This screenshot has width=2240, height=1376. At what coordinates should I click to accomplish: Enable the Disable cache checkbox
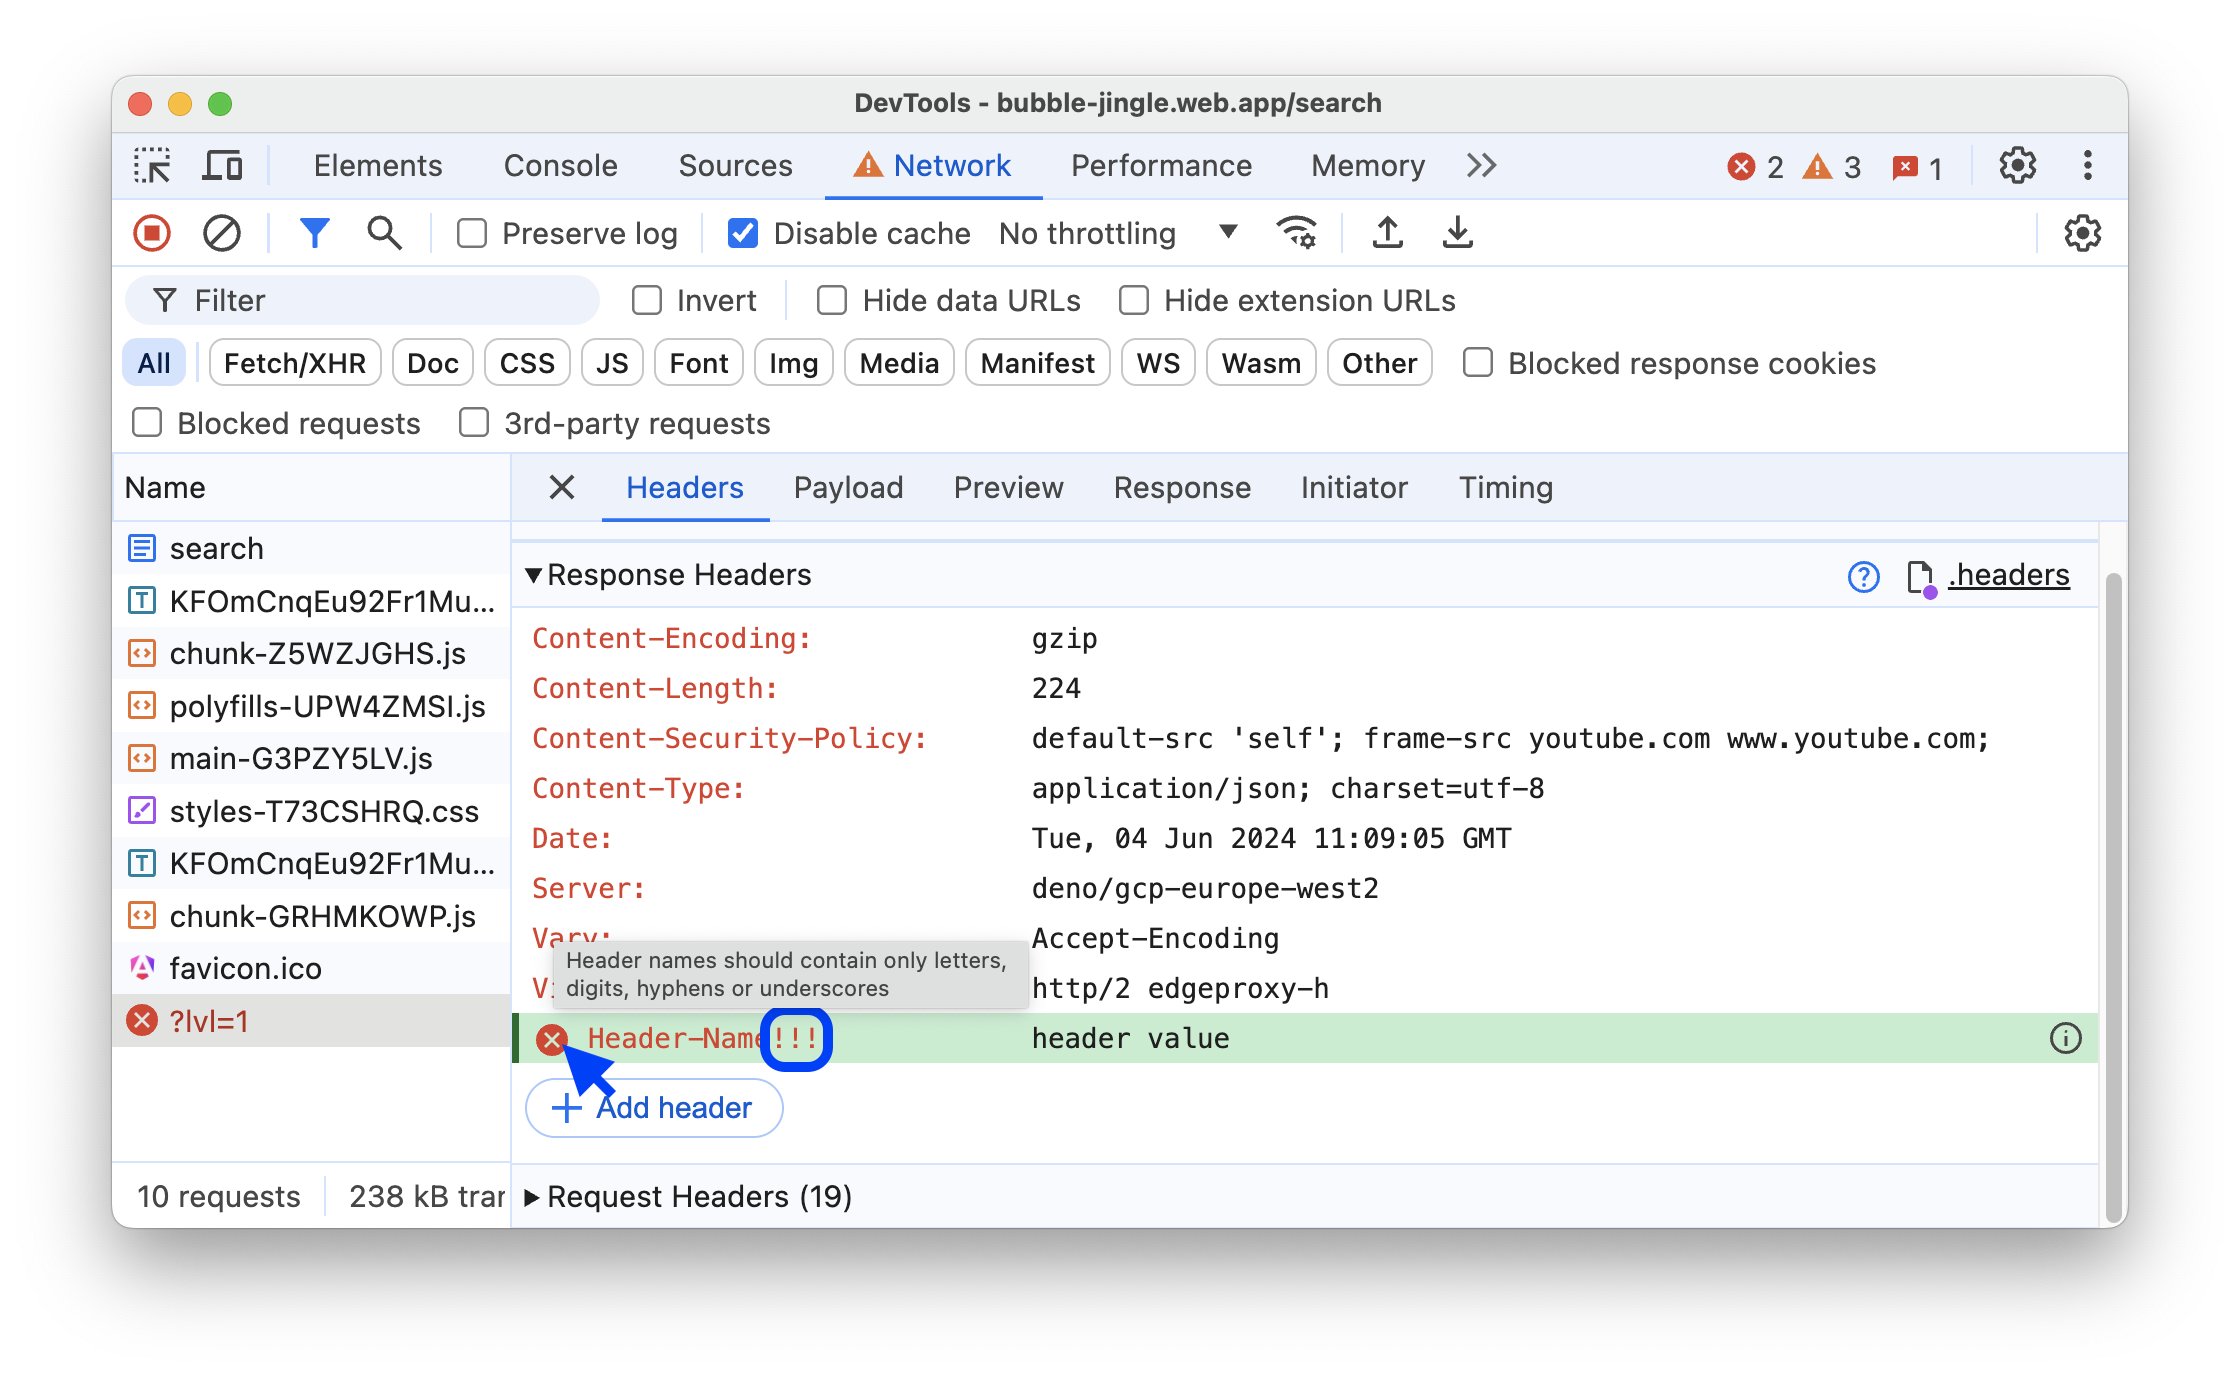[742, 232]
